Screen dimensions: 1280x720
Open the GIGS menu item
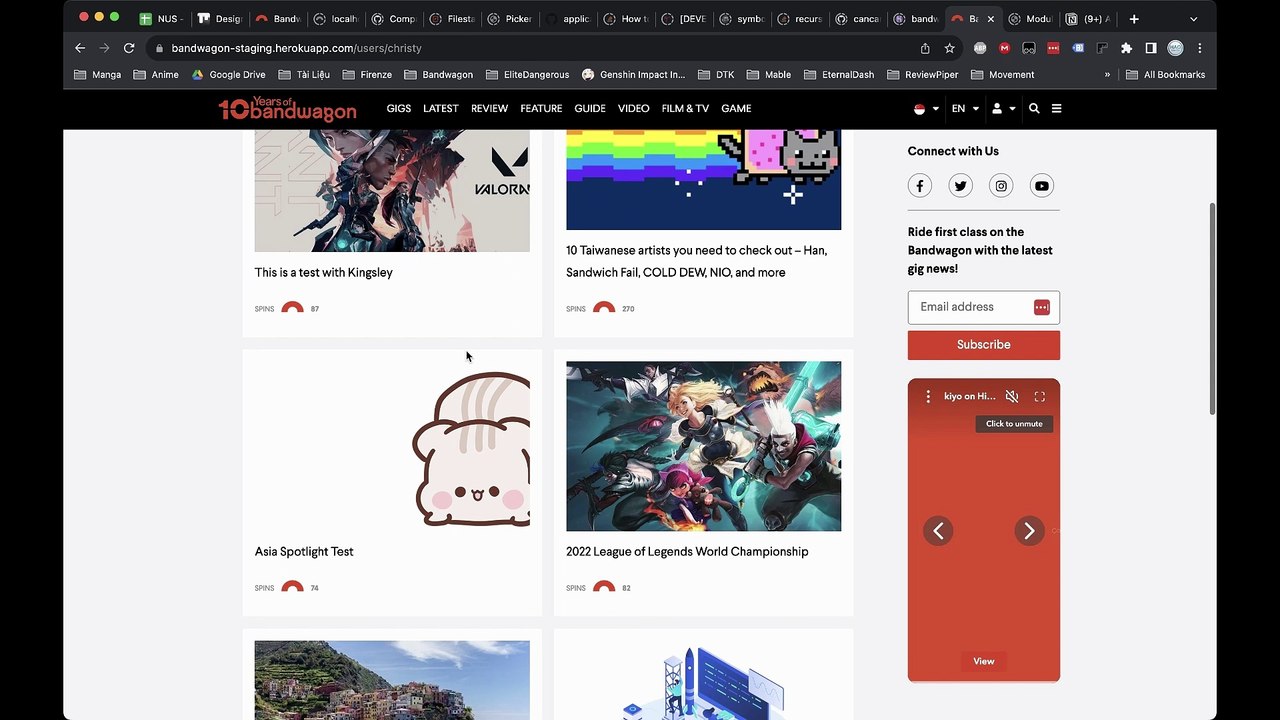[399, 109]
